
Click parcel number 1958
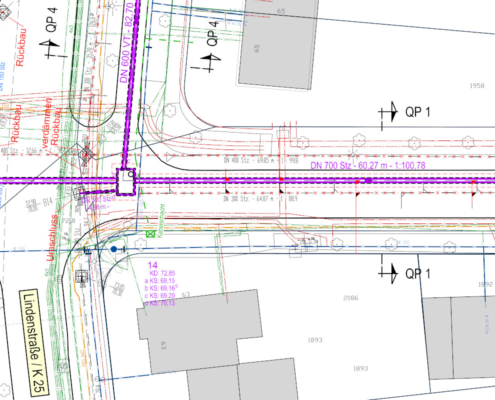477,86
